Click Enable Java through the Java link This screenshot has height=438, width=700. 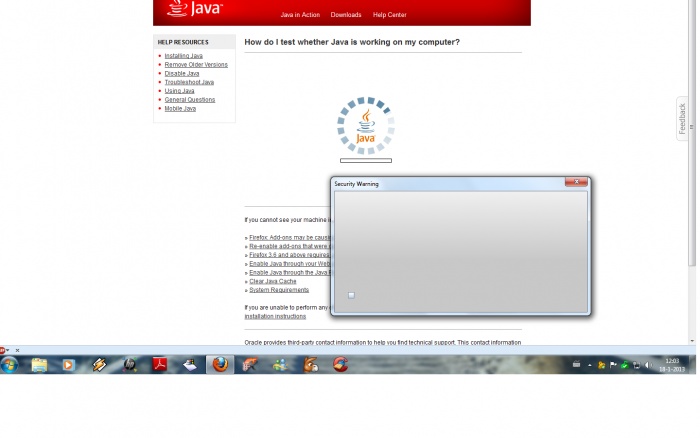(289, 272)
